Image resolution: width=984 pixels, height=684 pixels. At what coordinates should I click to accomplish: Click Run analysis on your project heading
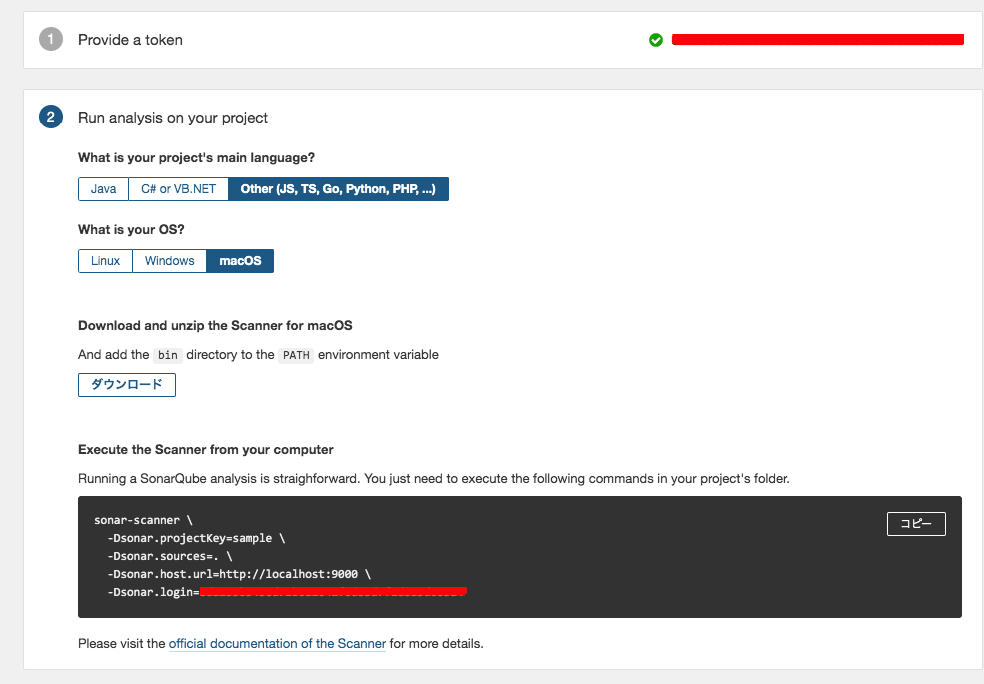(173, 118)
